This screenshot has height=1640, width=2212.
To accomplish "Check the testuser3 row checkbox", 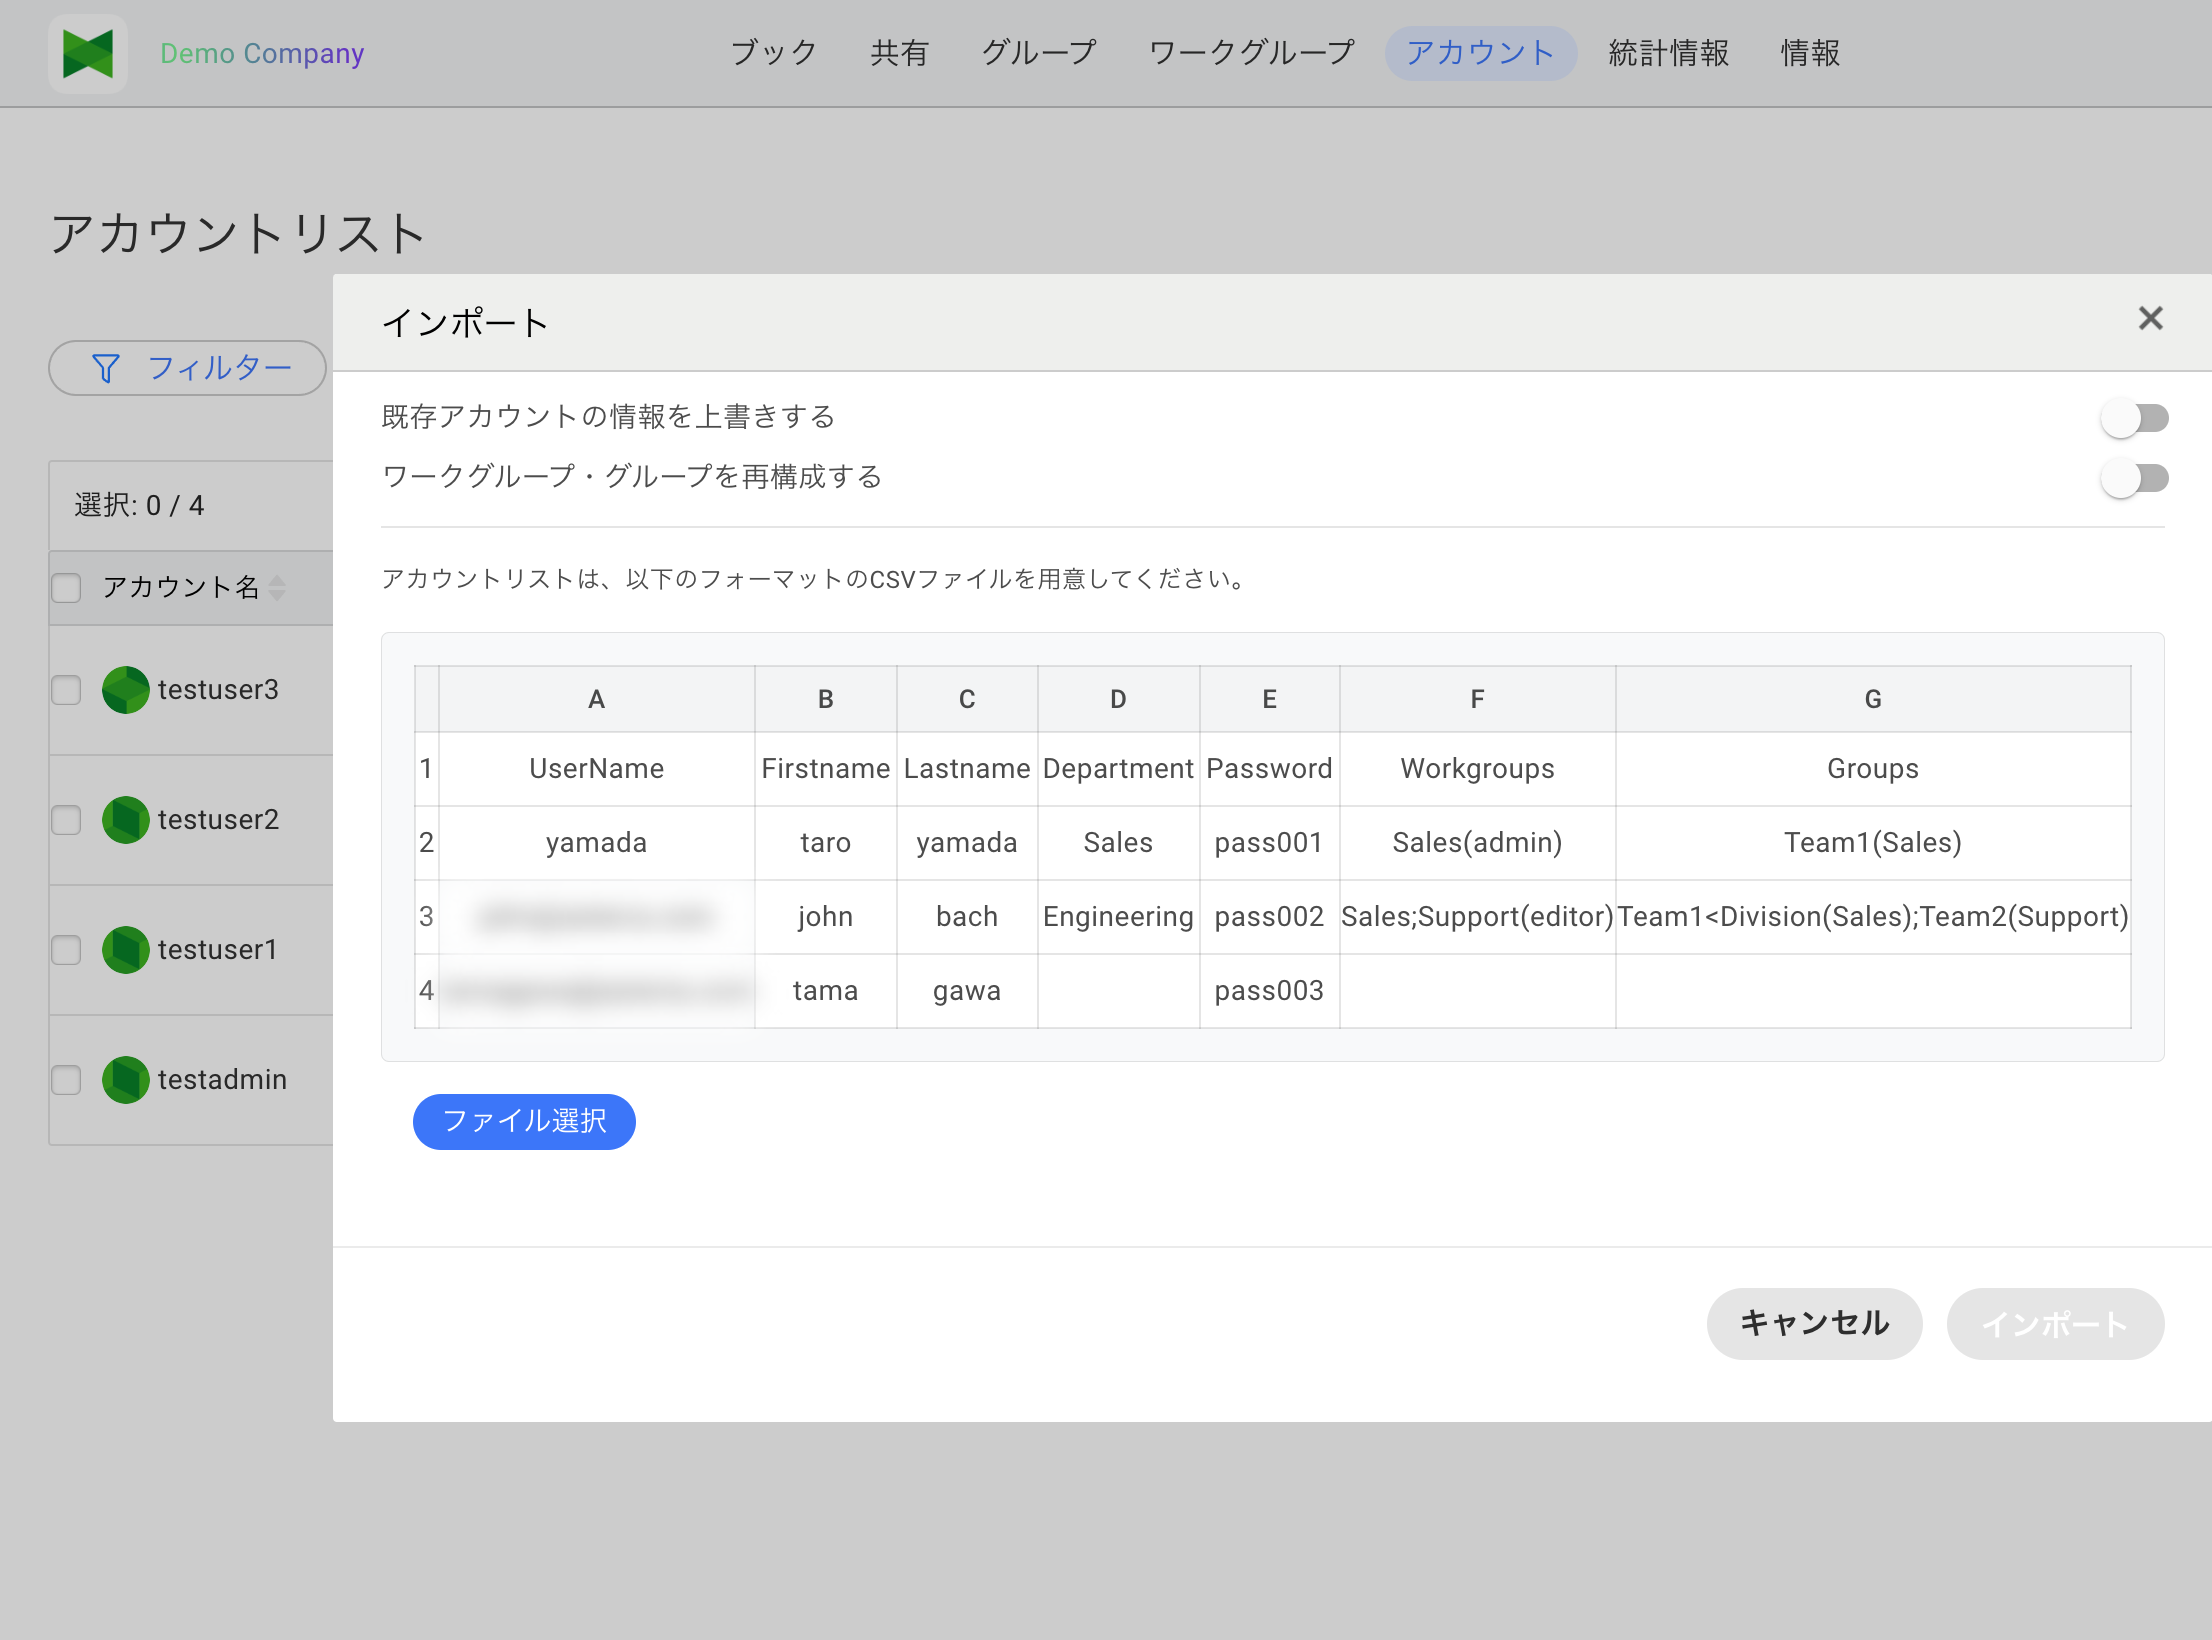I will pyautogui.click(x=67, y=690).
